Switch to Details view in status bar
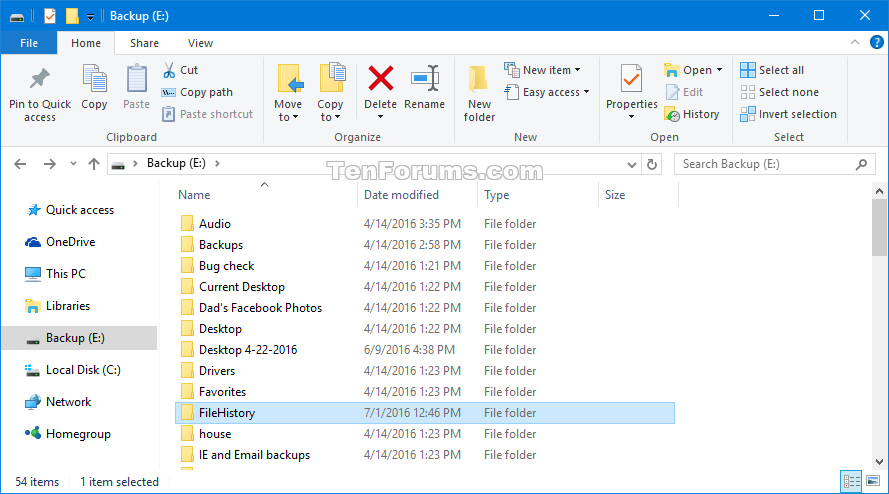Viewport: 889px width, 494px height. coord(852,482)
